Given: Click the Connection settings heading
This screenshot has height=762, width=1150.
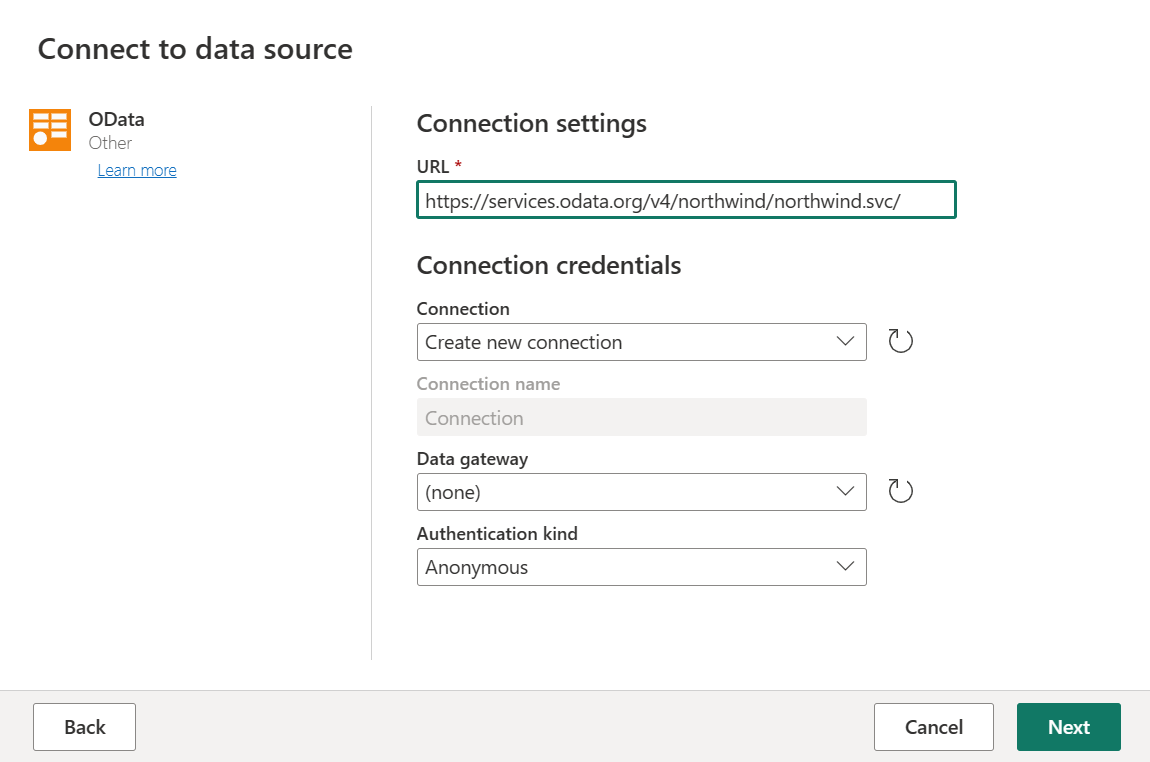Looking at the screenshot, I should coord(531,123).
